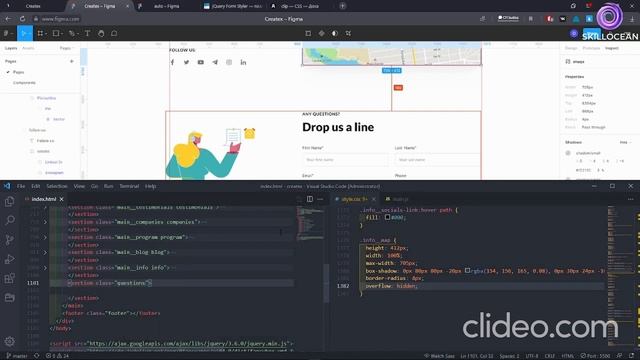
Task: Click the mask/contrast icon in Figma toolbar
Action: click(x=335, y=33)
